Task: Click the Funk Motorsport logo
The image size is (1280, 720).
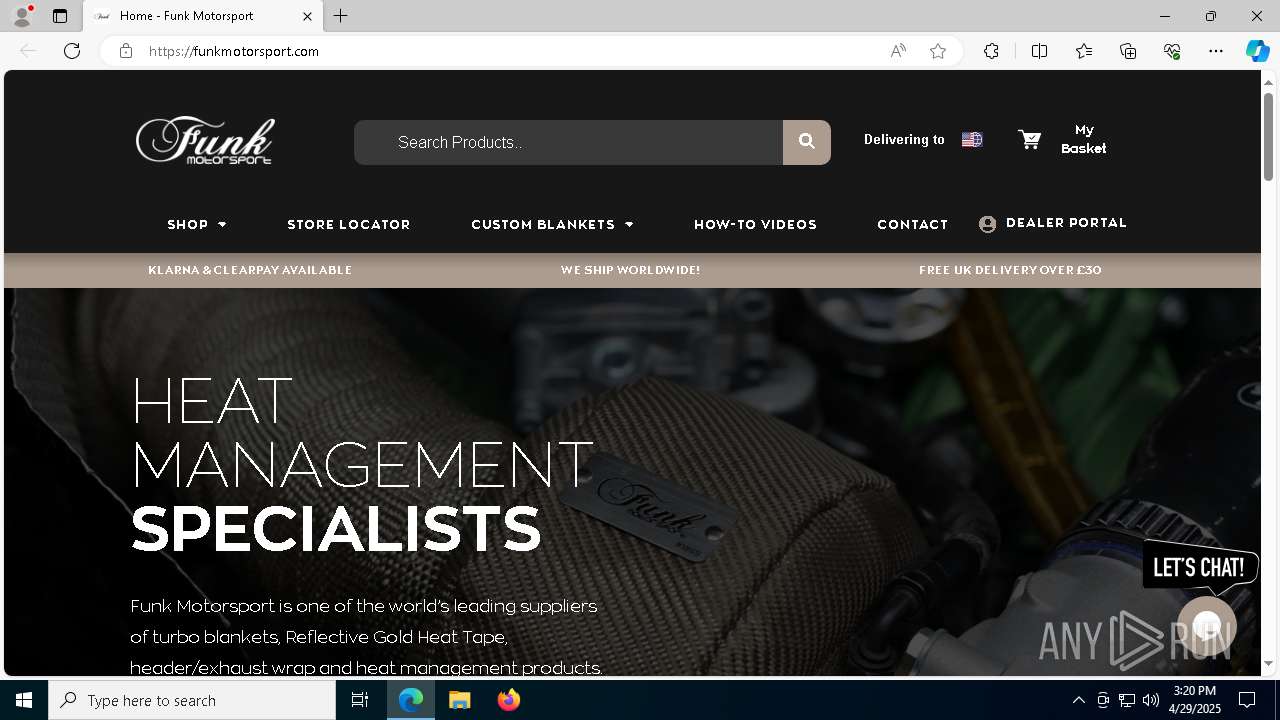Action: coord(205,140)
